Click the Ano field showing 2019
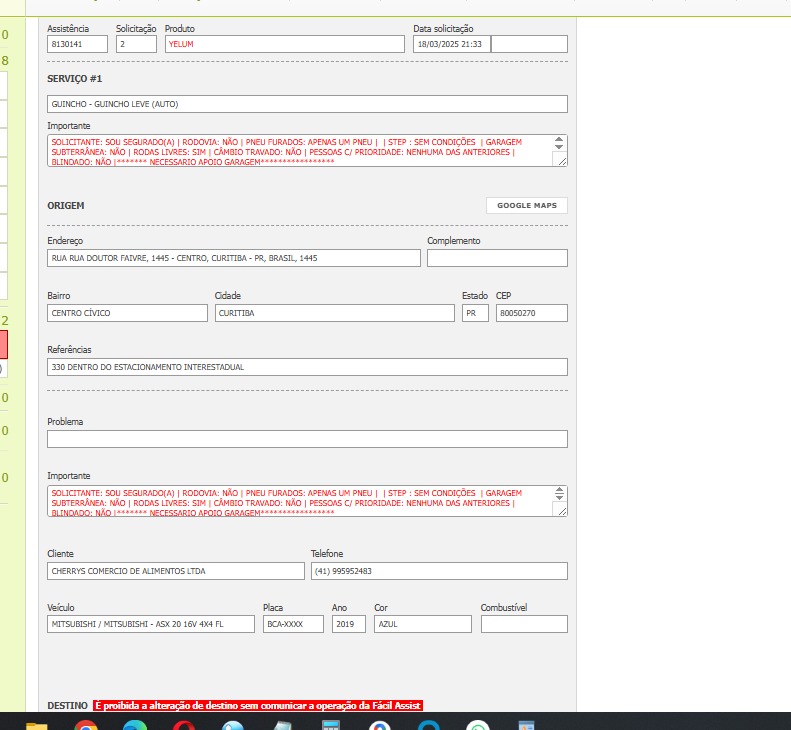The height and width of the screenshot is (730, 791). [349, 624]
